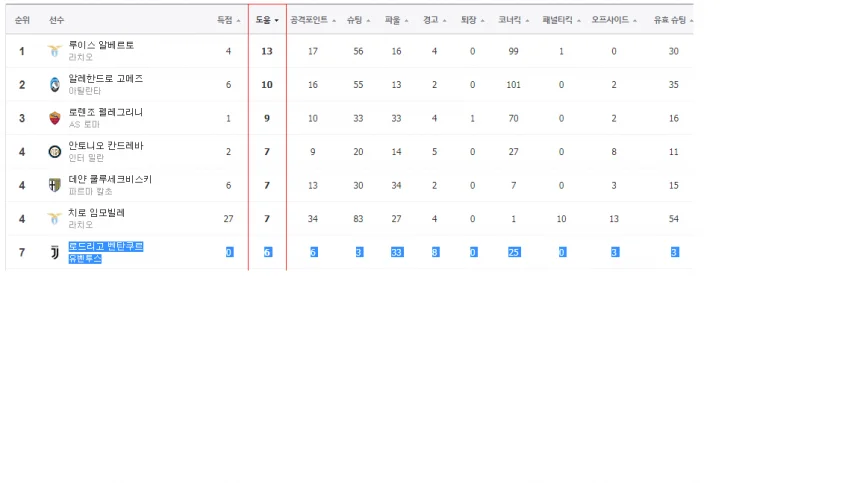Click the fouls value 34 for 데얀 쿨루셰브스키
Viewport: 860px width, 483px height.
[396, 185]
